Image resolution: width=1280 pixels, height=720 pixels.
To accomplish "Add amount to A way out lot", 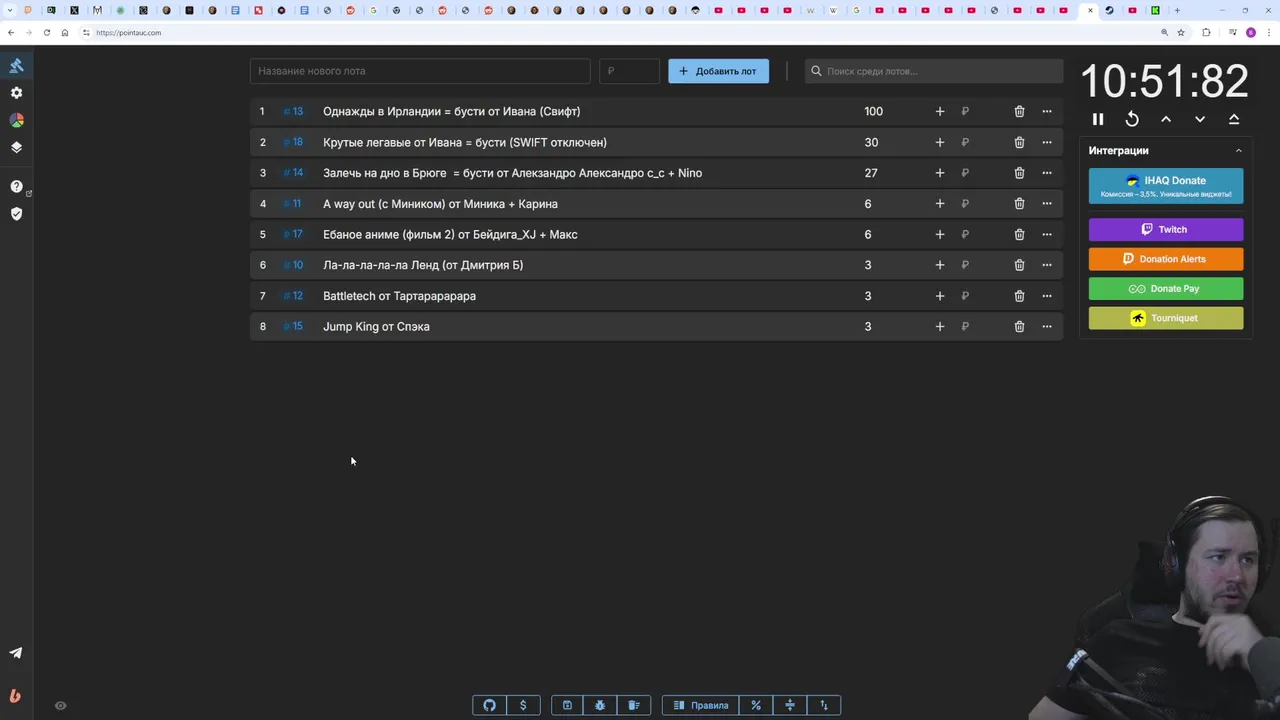I will pyautogui.click(x=939, y=204).
